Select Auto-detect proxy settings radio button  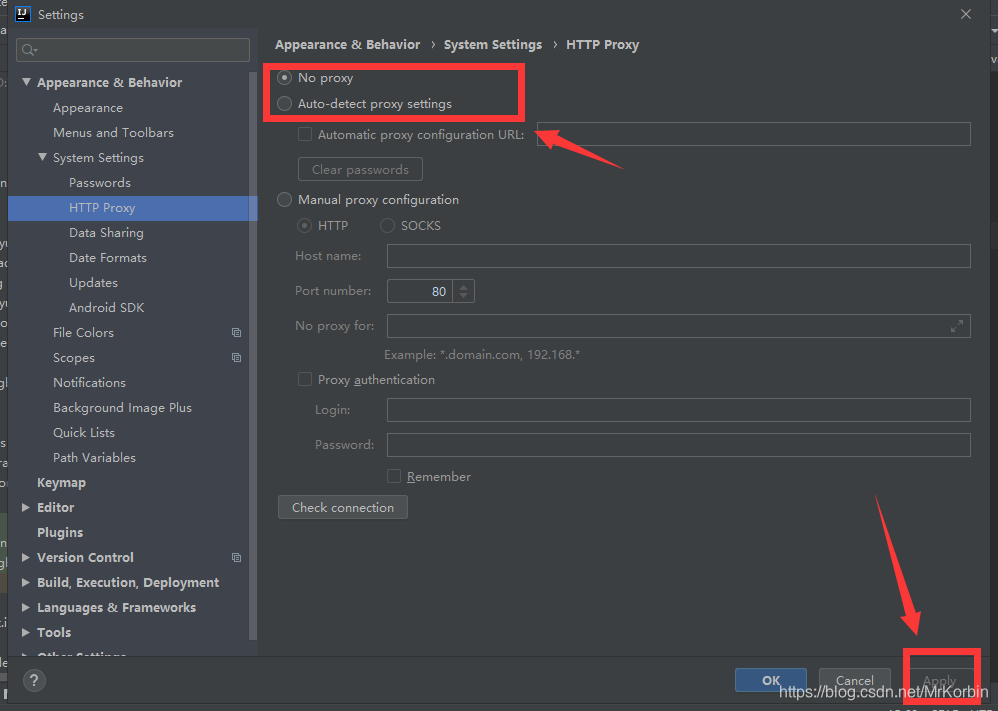pos(285,104)
